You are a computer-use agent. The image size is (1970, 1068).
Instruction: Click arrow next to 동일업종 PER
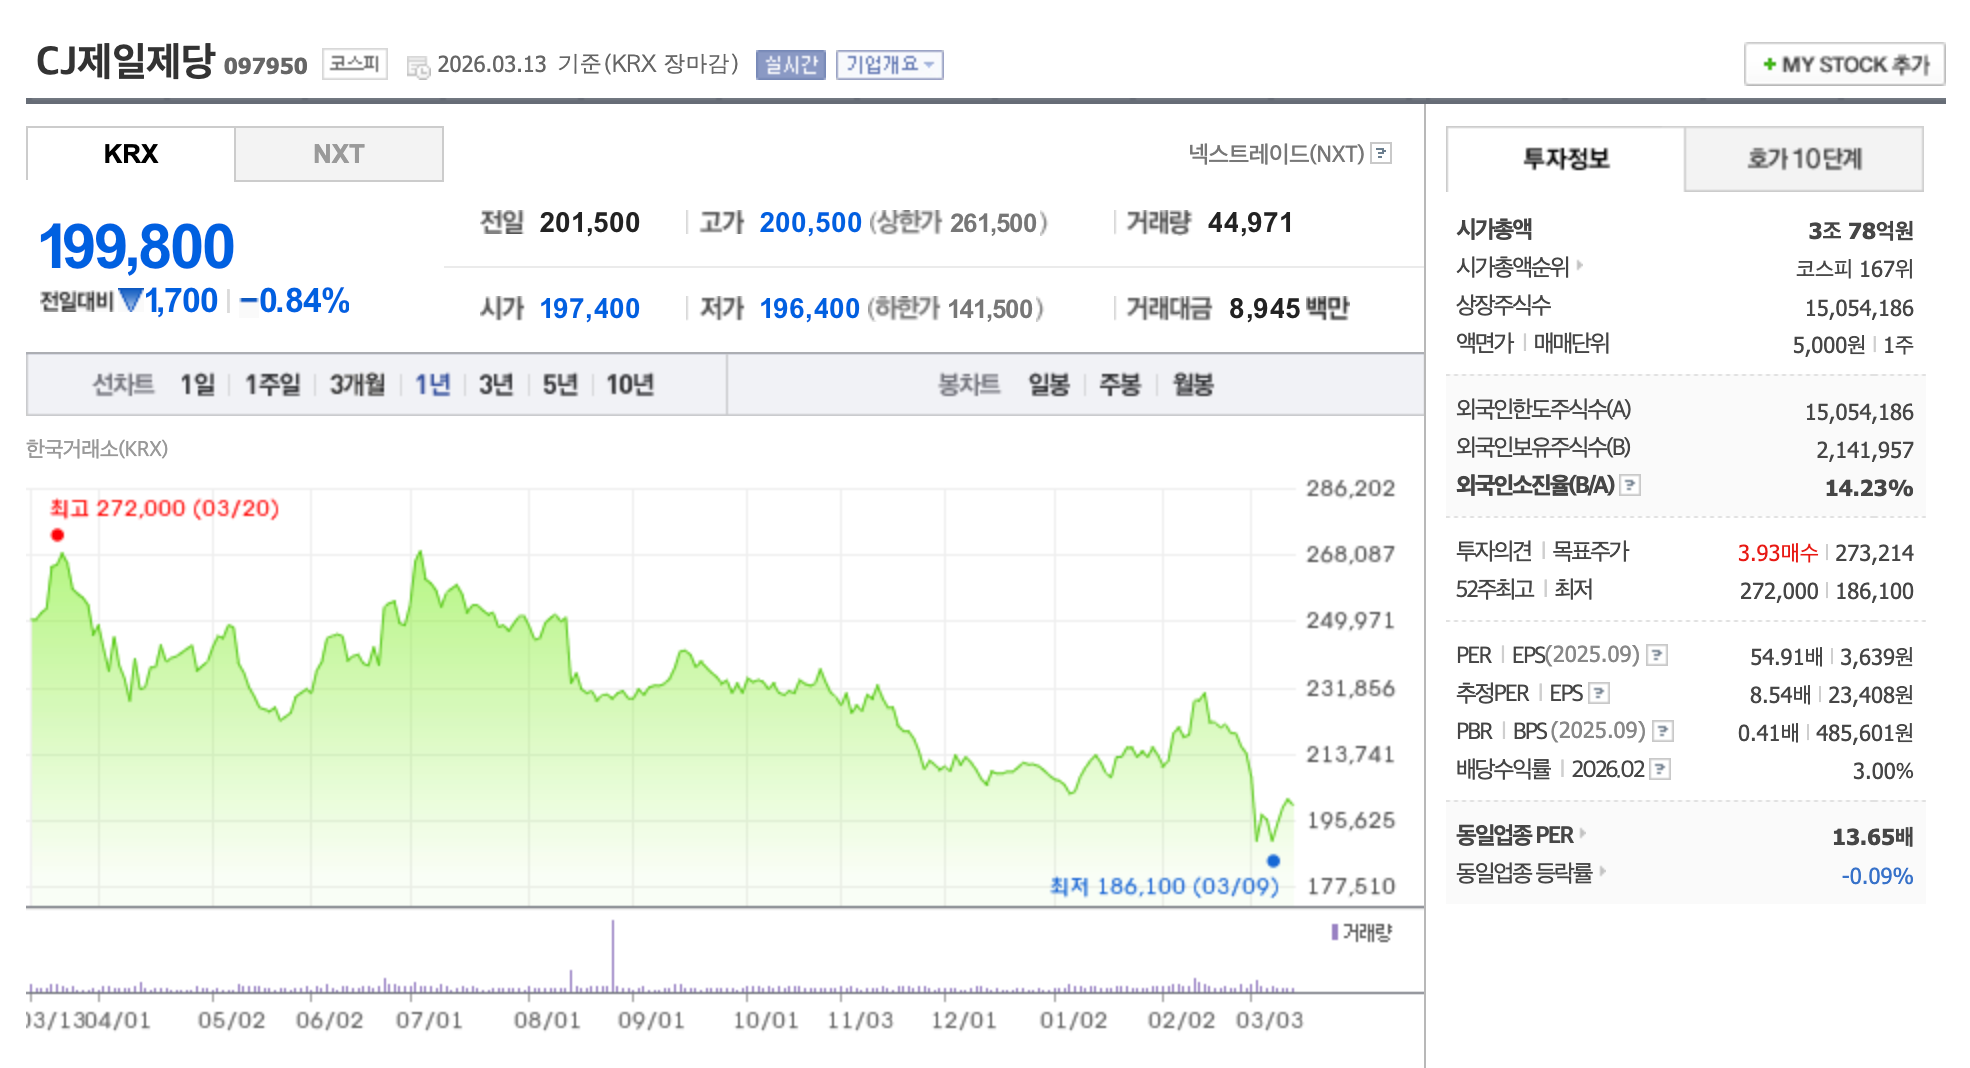(1583, 833)
